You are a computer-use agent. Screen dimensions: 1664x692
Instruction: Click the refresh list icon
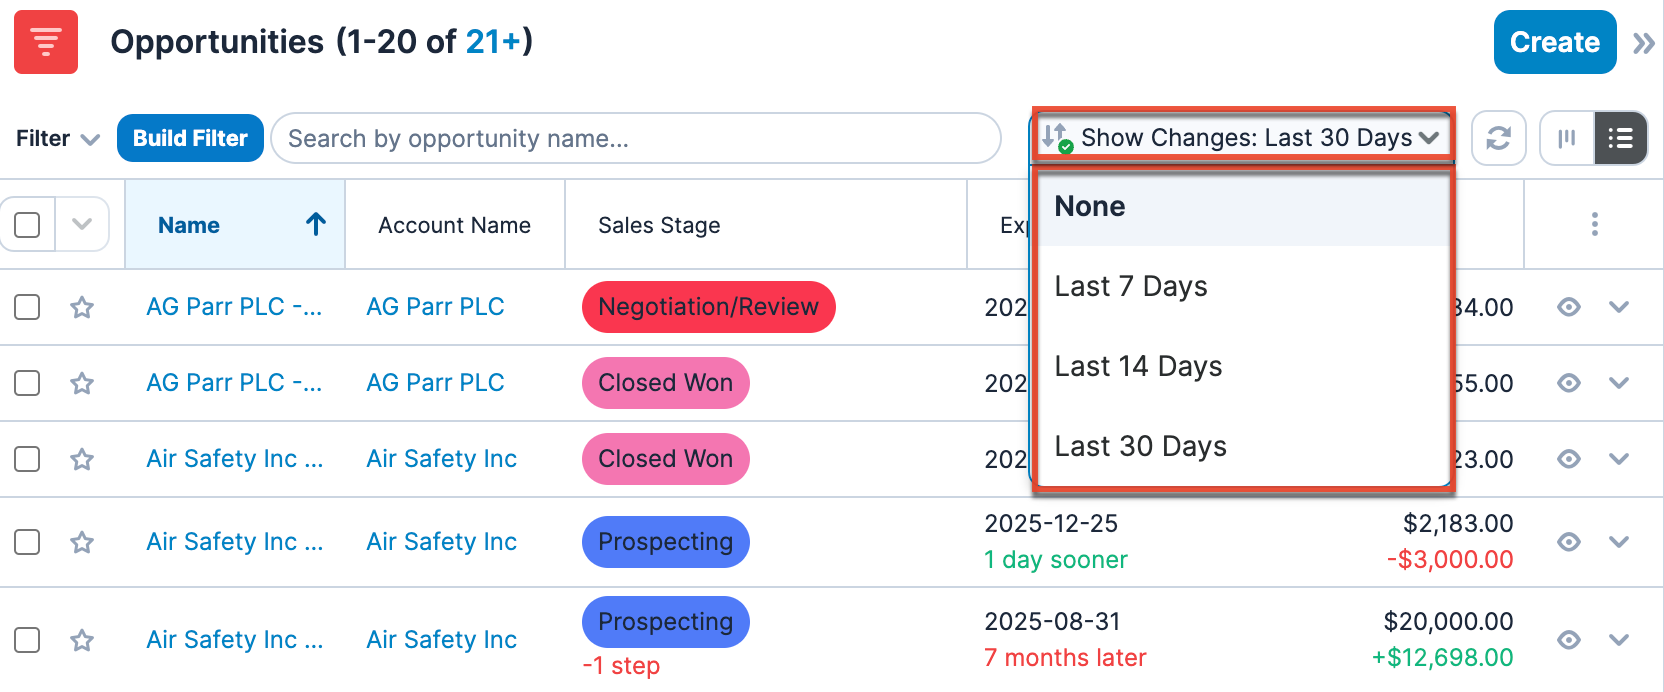click(x=1498, y=138)
